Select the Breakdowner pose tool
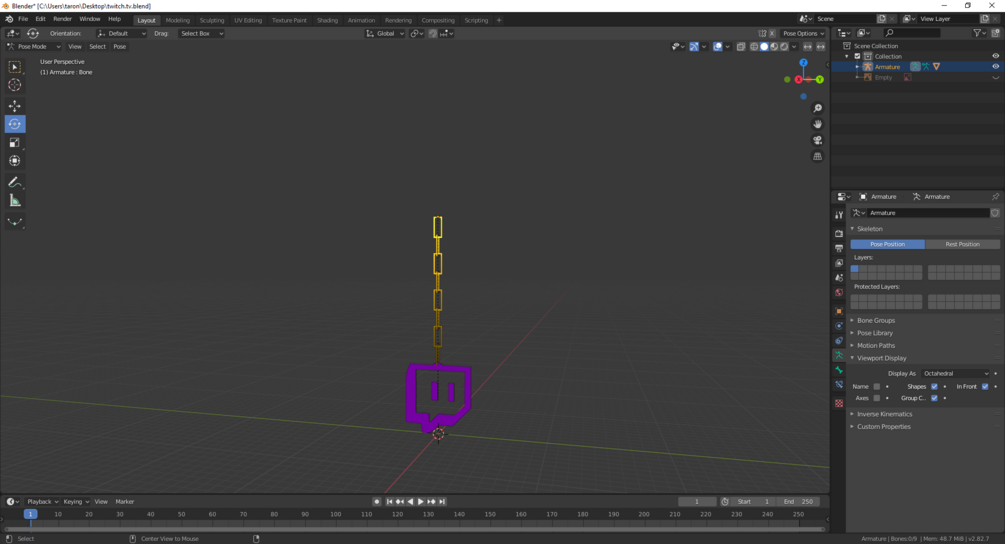This screenshot has width=1005, height=544. [15, 222]
